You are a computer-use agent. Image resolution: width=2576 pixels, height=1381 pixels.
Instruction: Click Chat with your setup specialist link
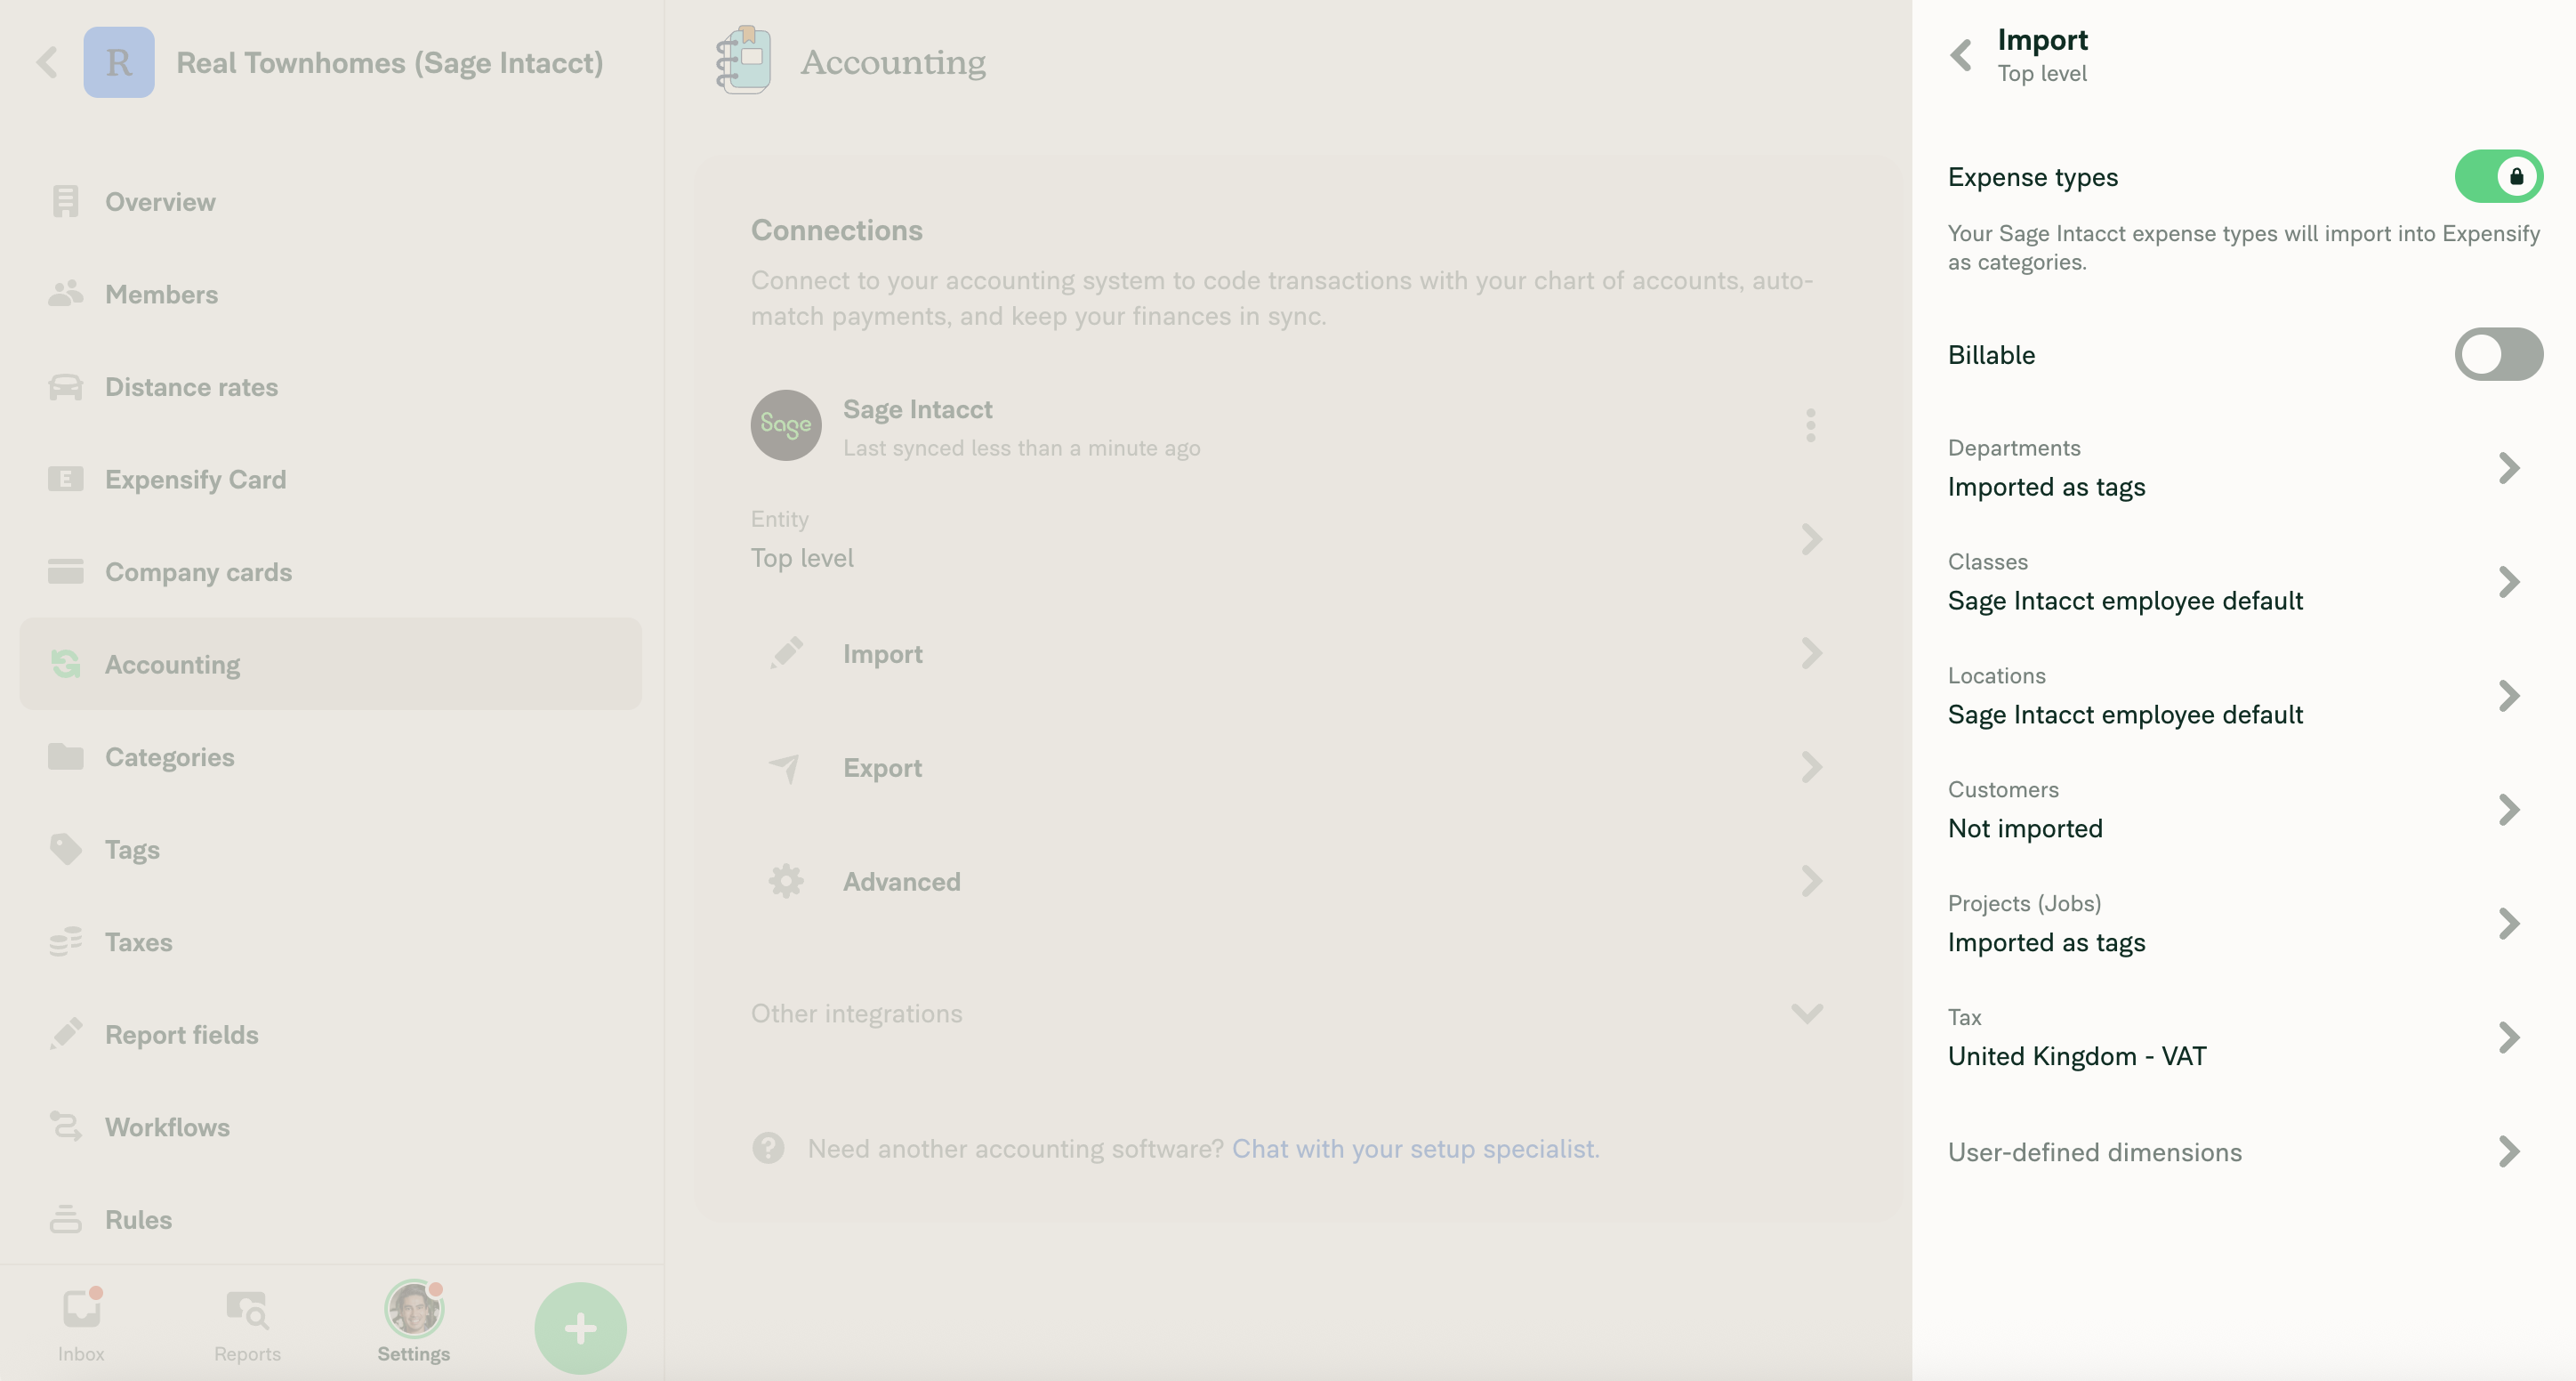coord(1415,1149)
